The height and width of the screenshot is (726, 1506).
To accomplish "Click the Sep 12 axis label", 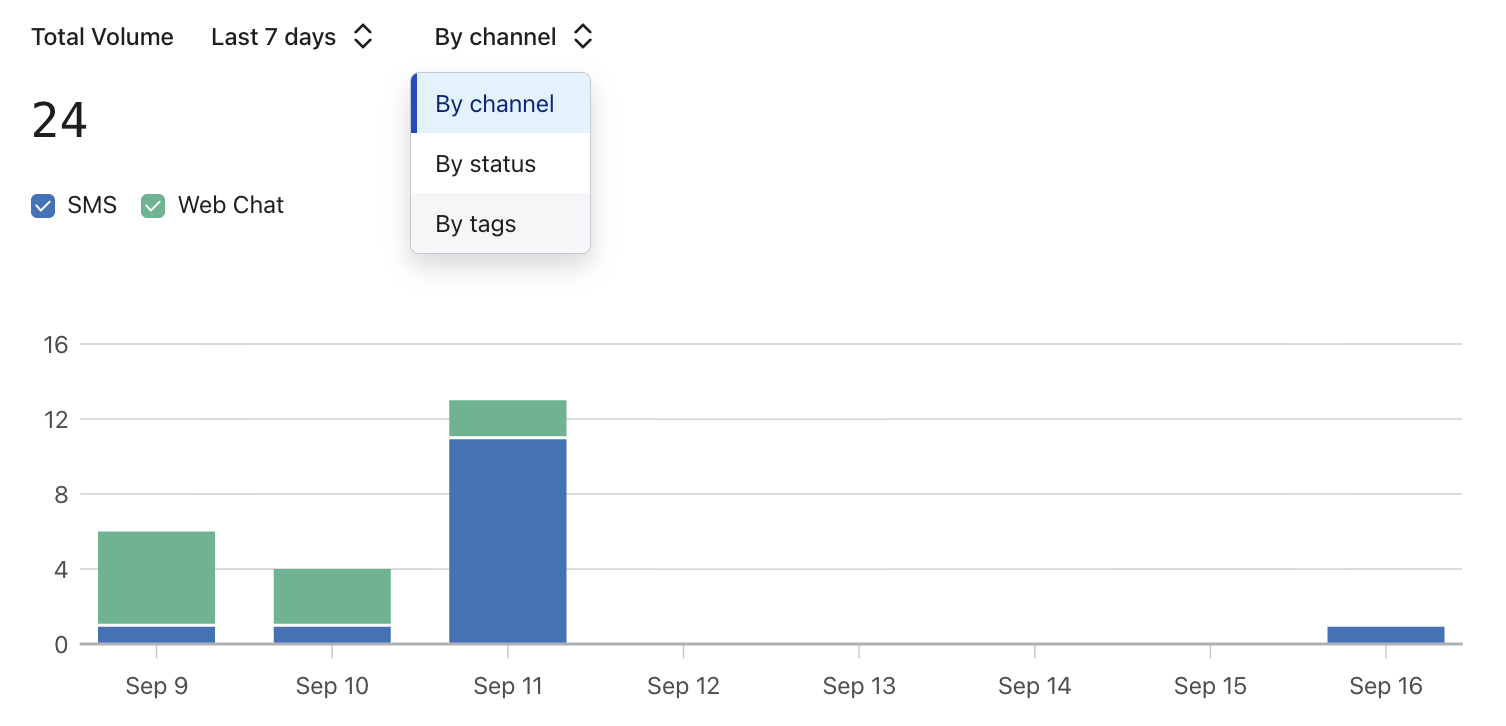I will tap(683, 687).
